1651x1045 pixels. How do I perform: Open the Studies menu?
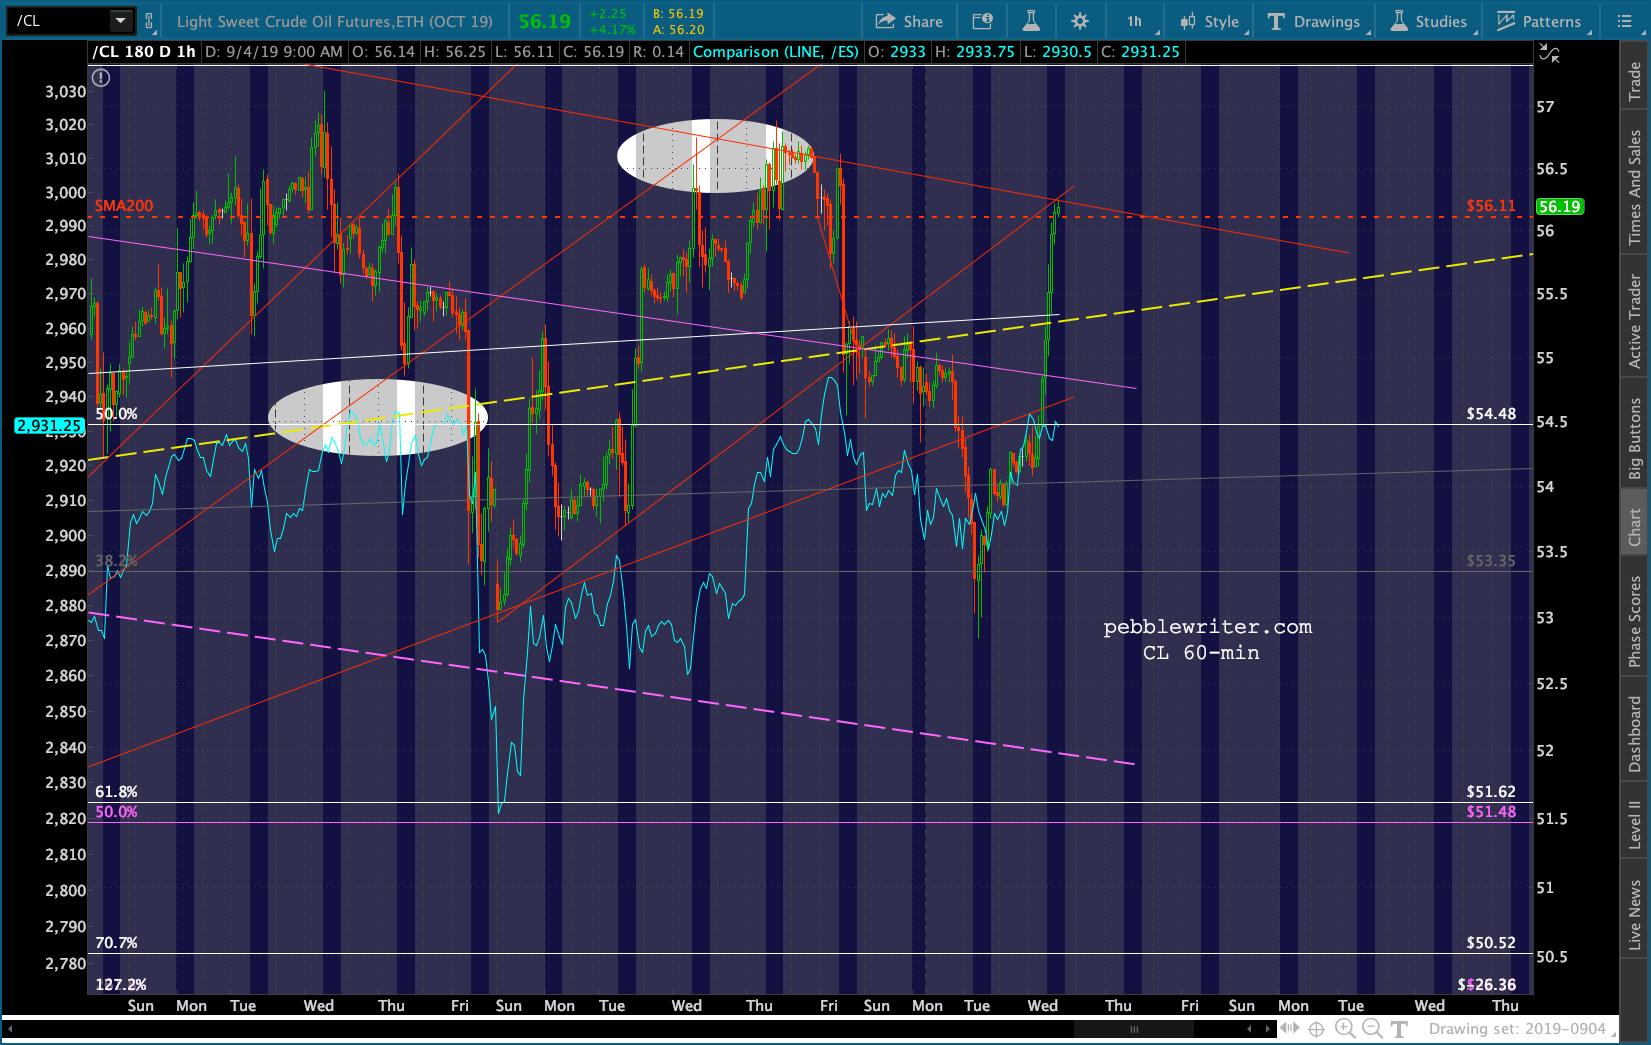pos(1428,21)
